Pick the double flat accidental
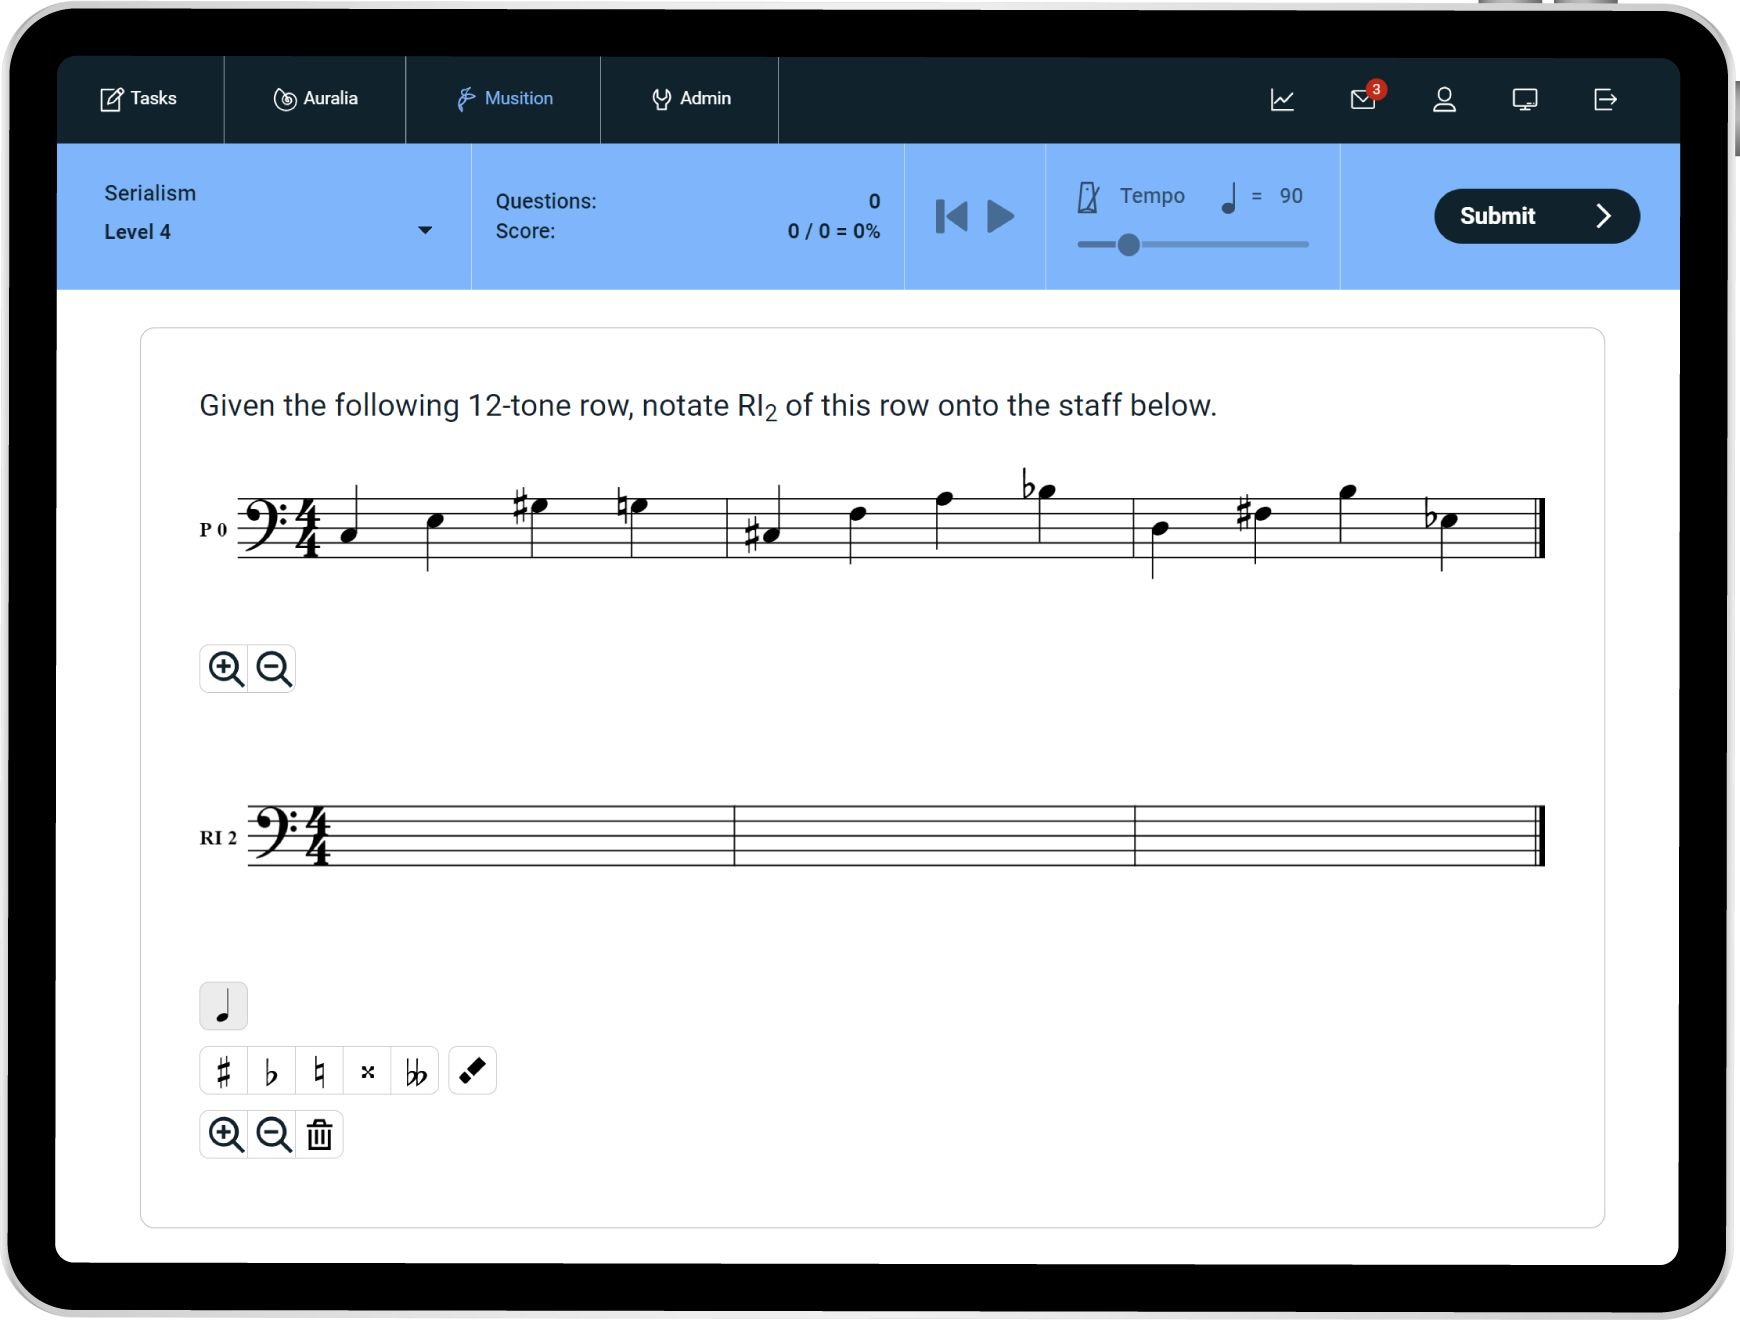1740x1320 pixels. pyautogui.click(x=416, y=1072)
